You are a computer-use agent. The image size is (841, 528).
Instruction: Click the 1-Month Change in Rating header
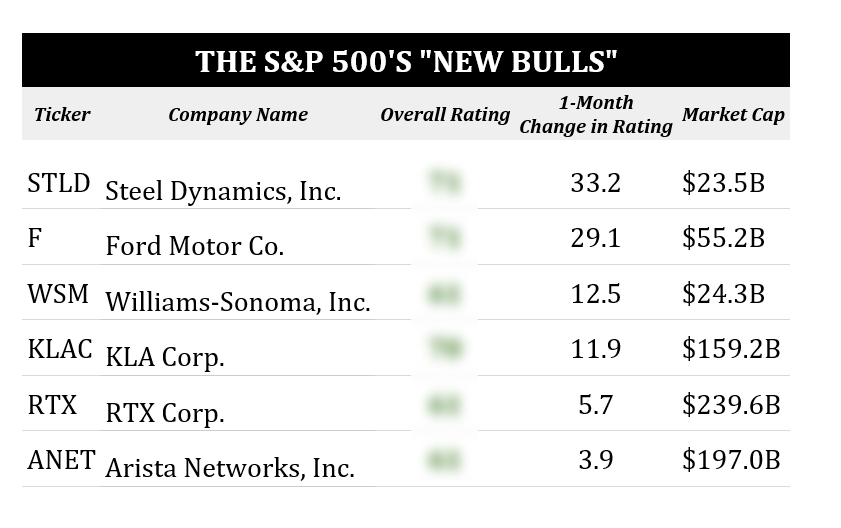[596, 115]
